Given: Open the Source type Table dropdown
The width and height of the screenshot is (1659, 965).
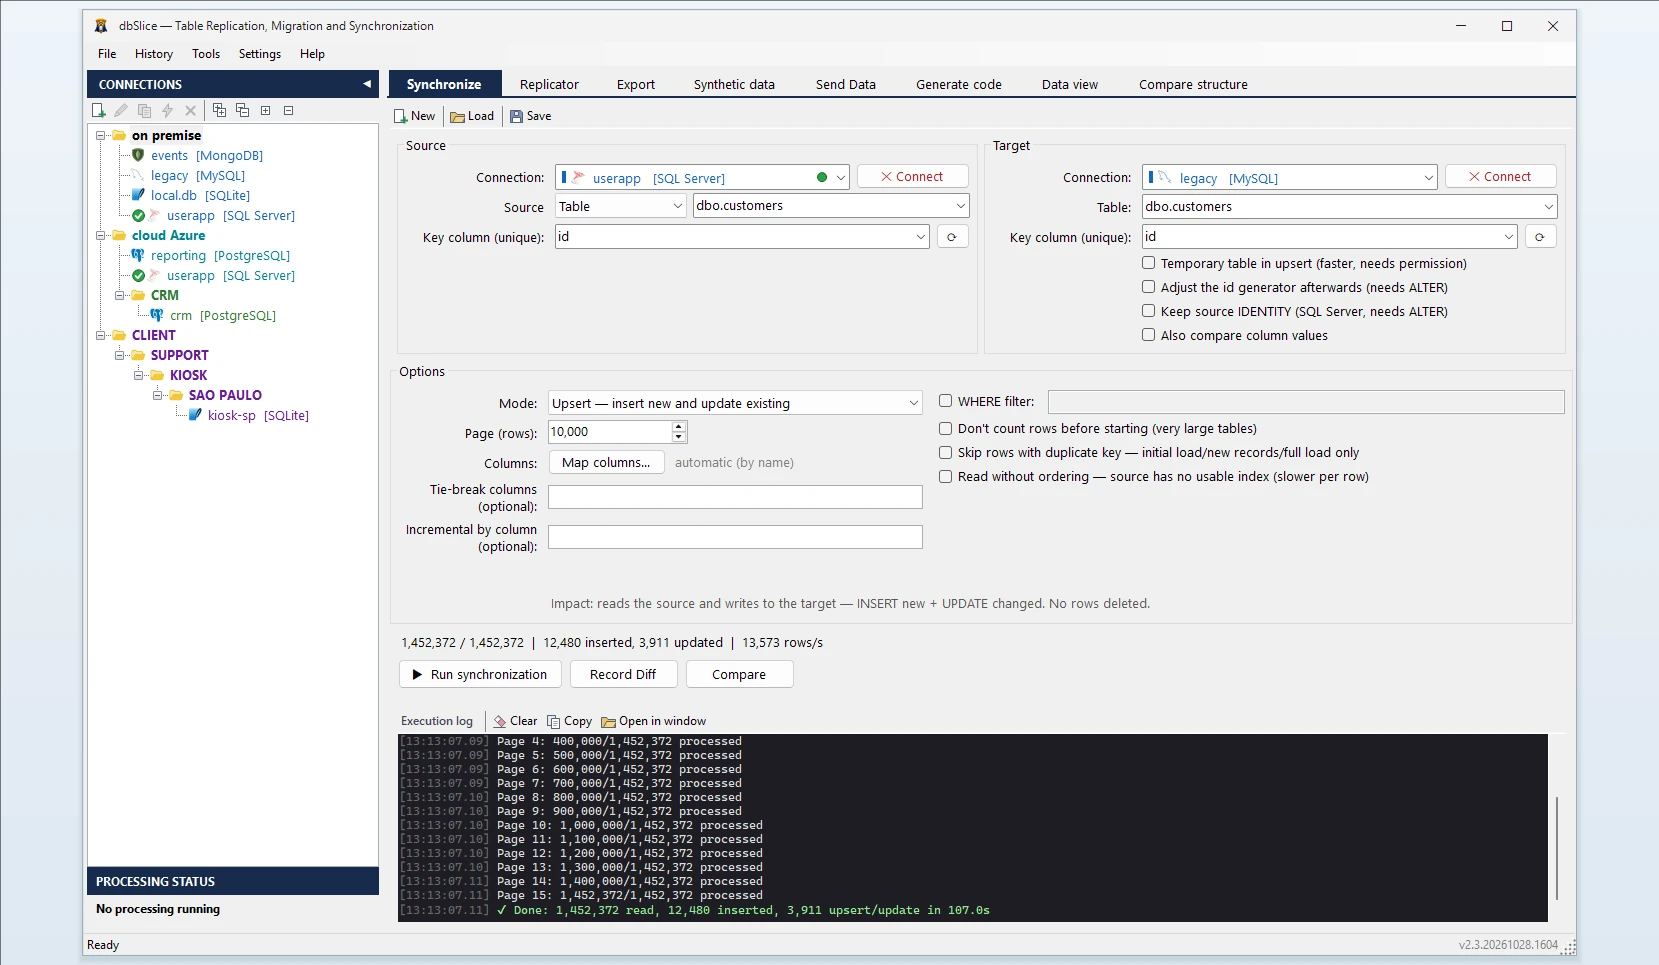Looking at the screenshot, I should (621, 206).
